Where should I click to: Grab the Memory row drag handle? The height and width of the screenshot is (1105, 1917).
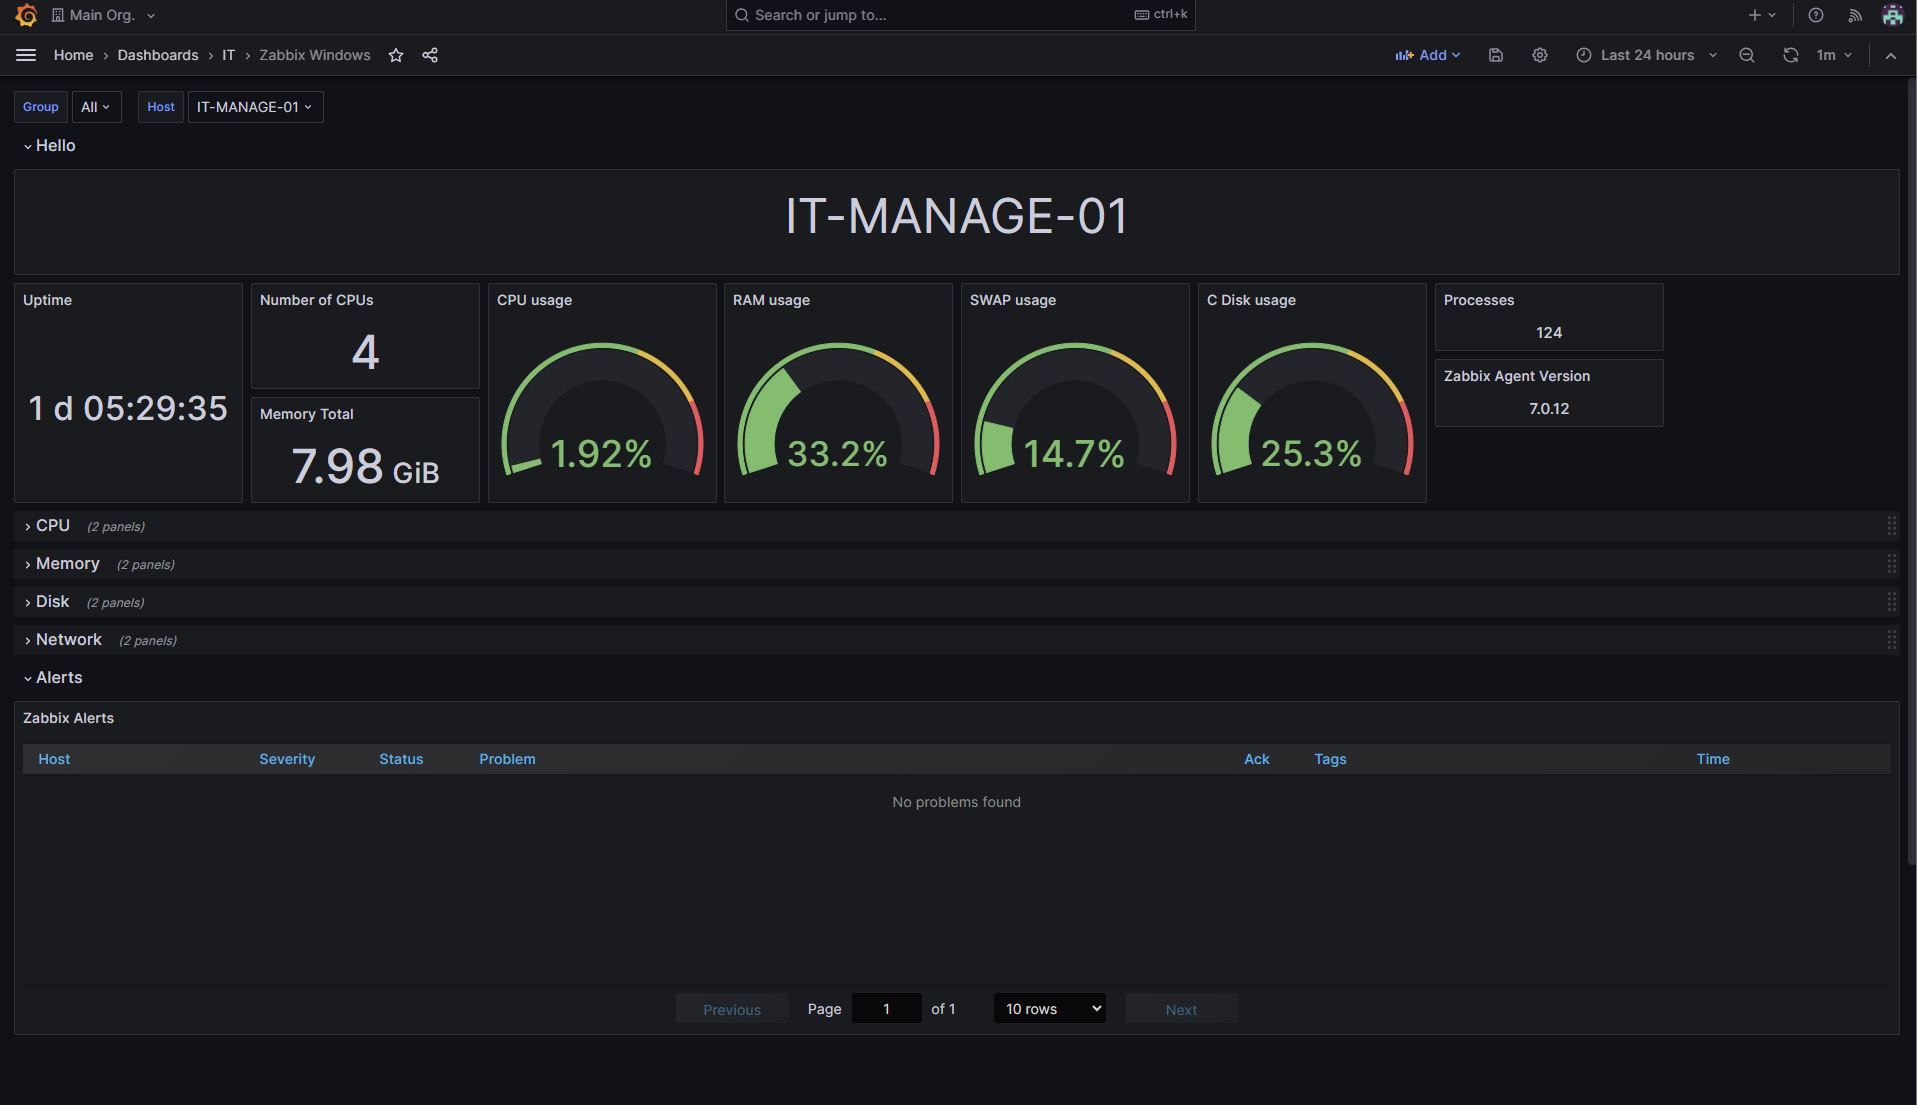1892,564
